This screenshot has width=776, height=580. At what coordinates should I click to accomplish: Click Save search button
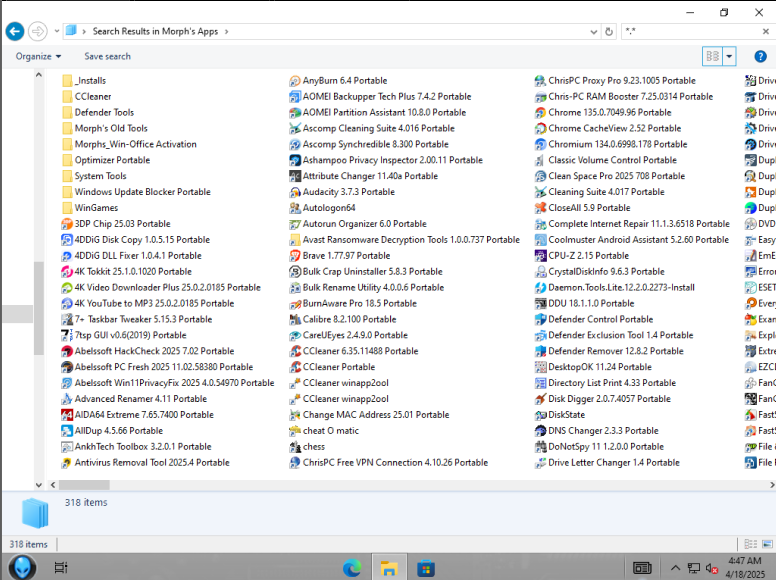[x=107, y=56]
